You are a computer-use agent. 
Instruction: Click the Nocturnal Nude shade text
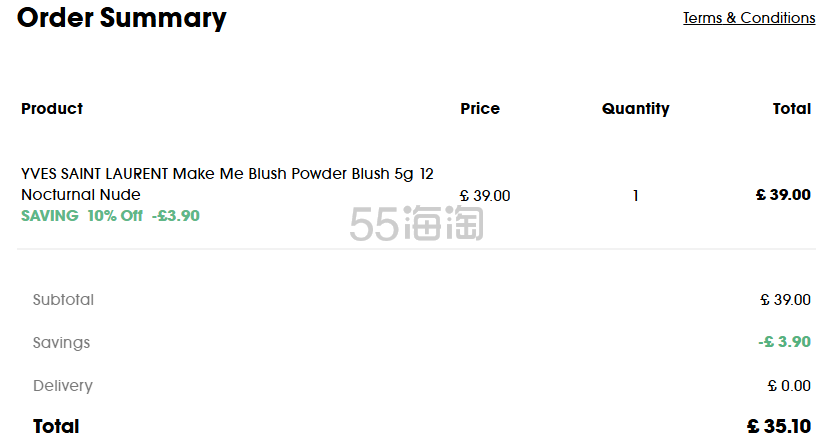(81, 195)
